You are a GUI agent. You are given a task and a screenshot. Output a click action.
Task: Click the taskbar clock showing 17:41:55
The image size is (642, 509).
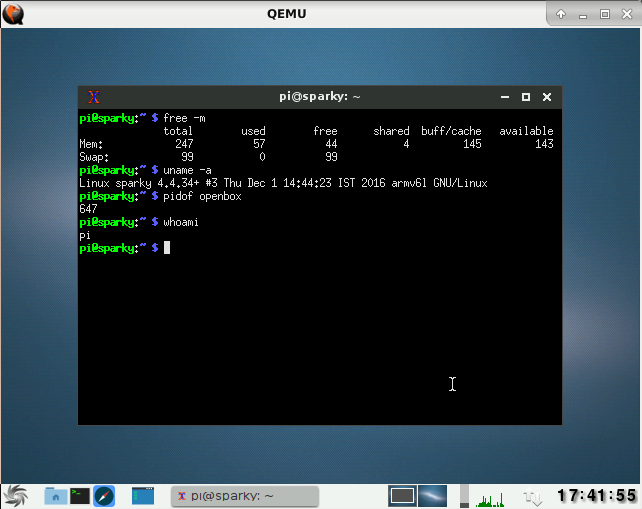[596, 496]
